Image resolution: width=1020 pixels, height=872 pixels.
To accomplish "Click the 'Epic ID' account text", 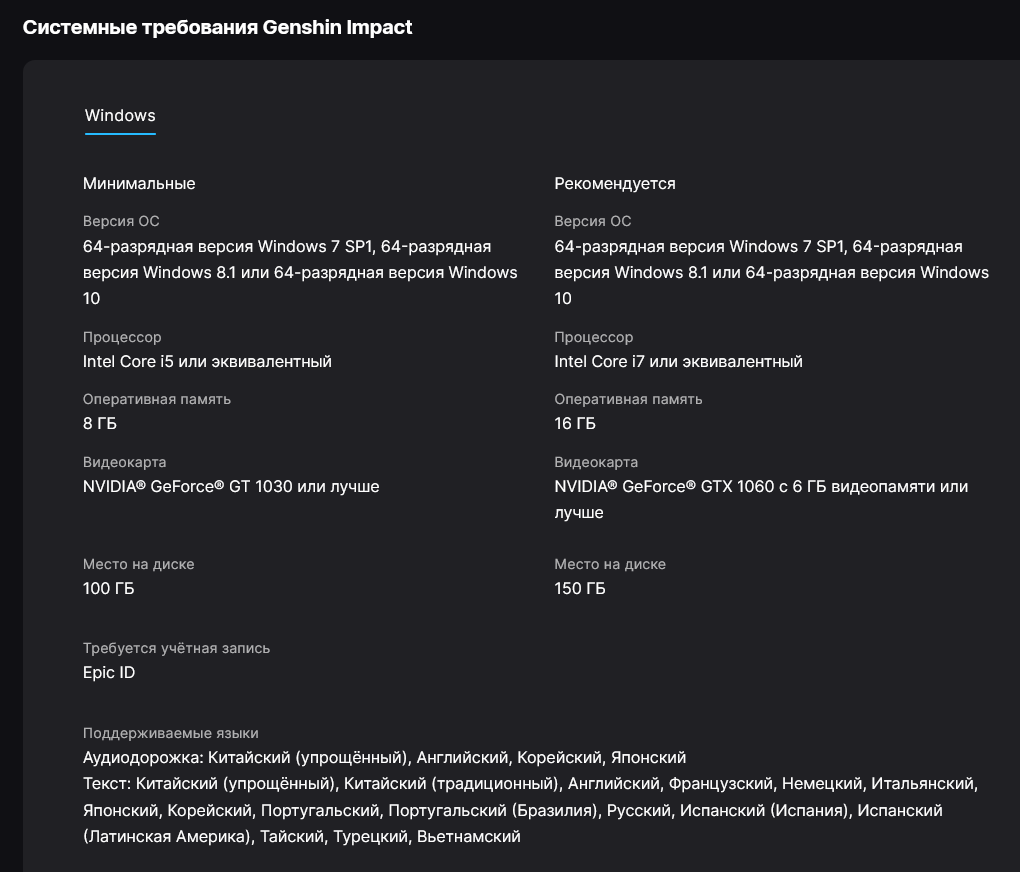I will [109, 672].
